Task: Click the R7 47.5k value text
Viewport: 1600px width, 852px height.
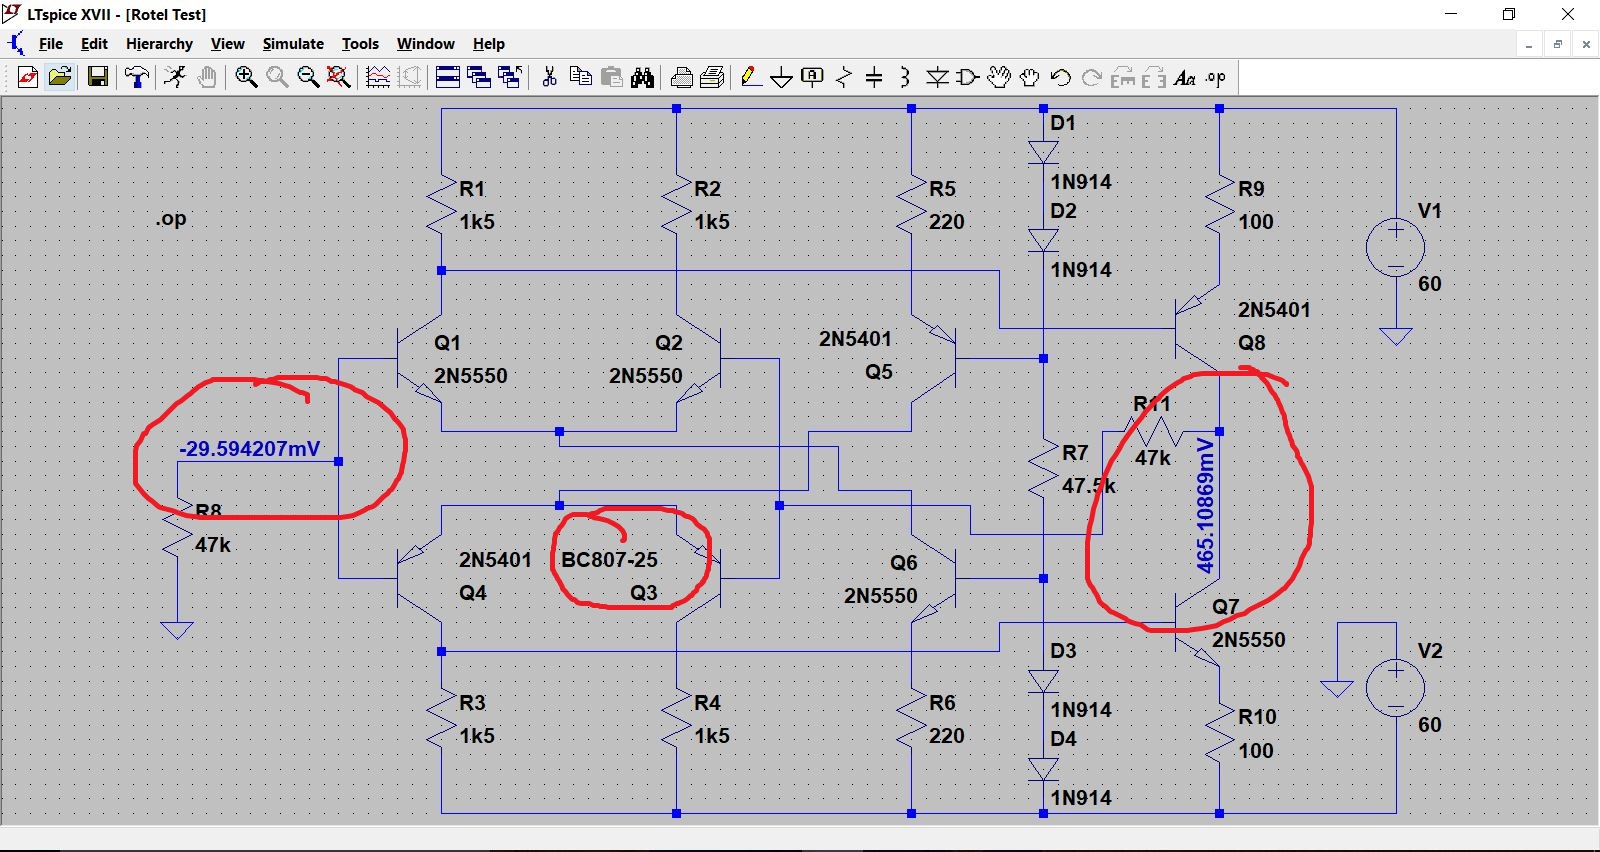Action: click(1089, 486)
